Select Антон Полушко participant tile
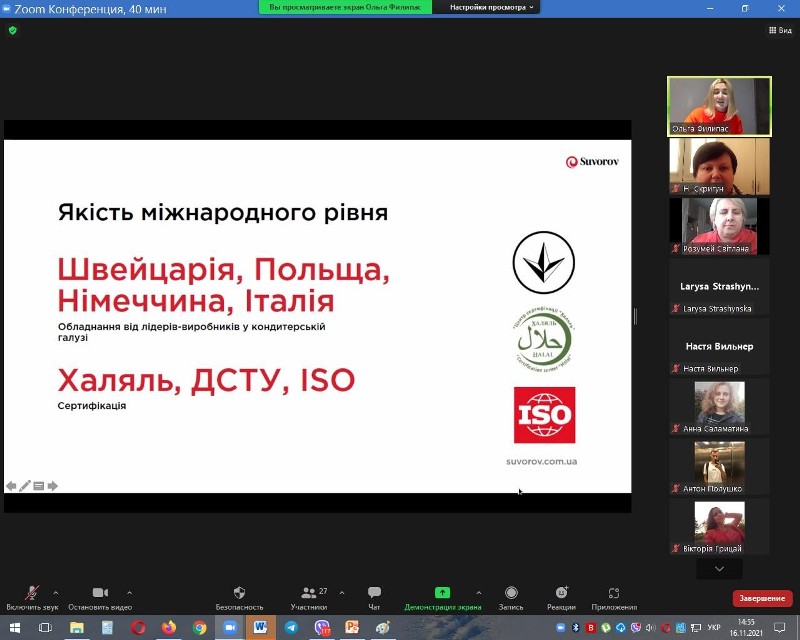The width and height of the screenshot is (800, 640). (719, 466)
